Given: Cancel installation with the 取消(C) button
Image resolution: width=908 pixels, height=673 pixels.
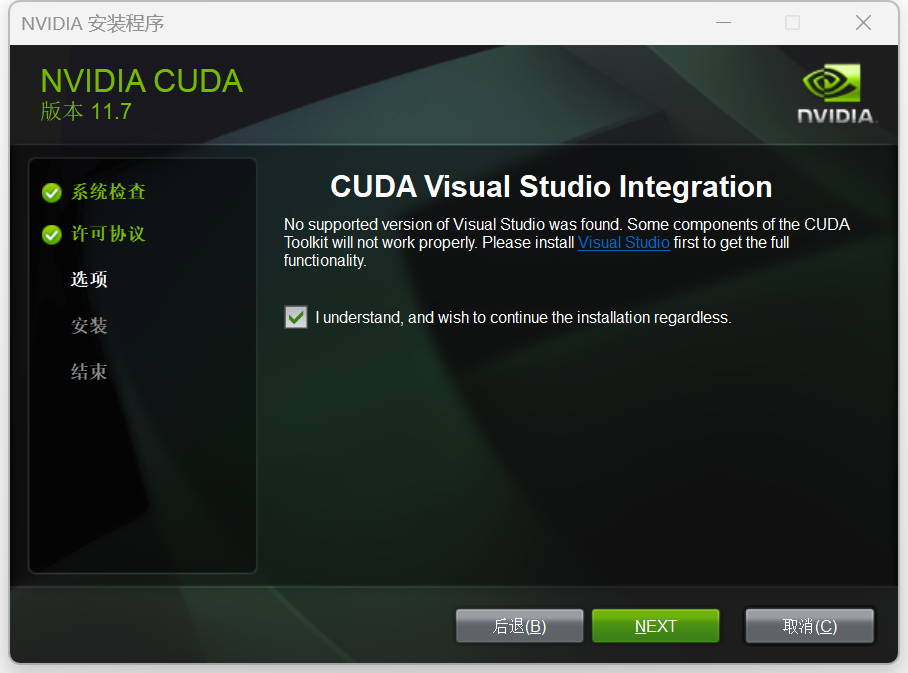Looking at the screenshot, I should coord(810,626).
